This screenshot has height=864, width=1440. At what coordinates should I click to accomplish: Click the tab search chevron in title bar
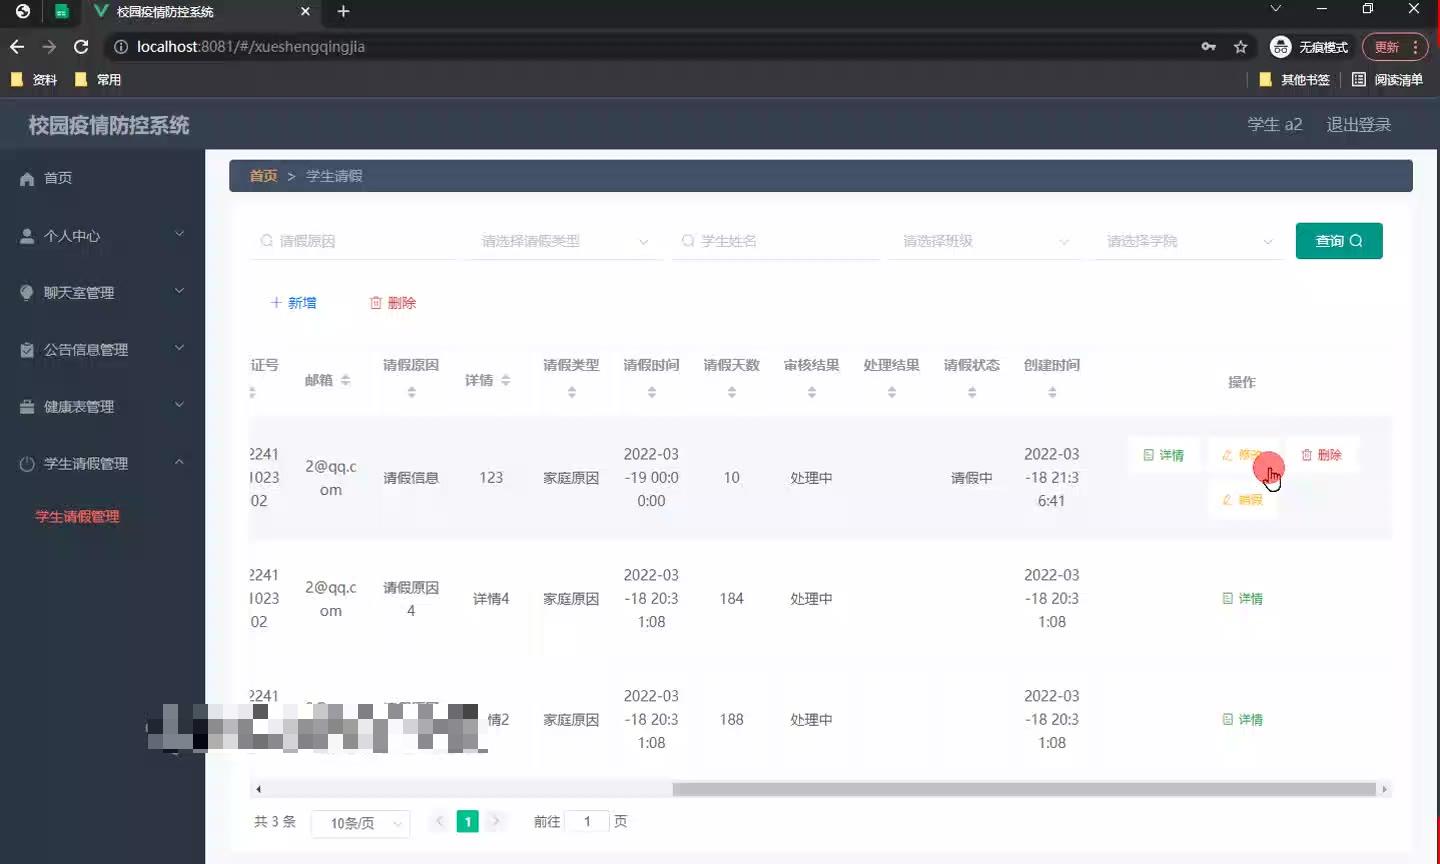pyautogui.click(x=1275, y=9)
